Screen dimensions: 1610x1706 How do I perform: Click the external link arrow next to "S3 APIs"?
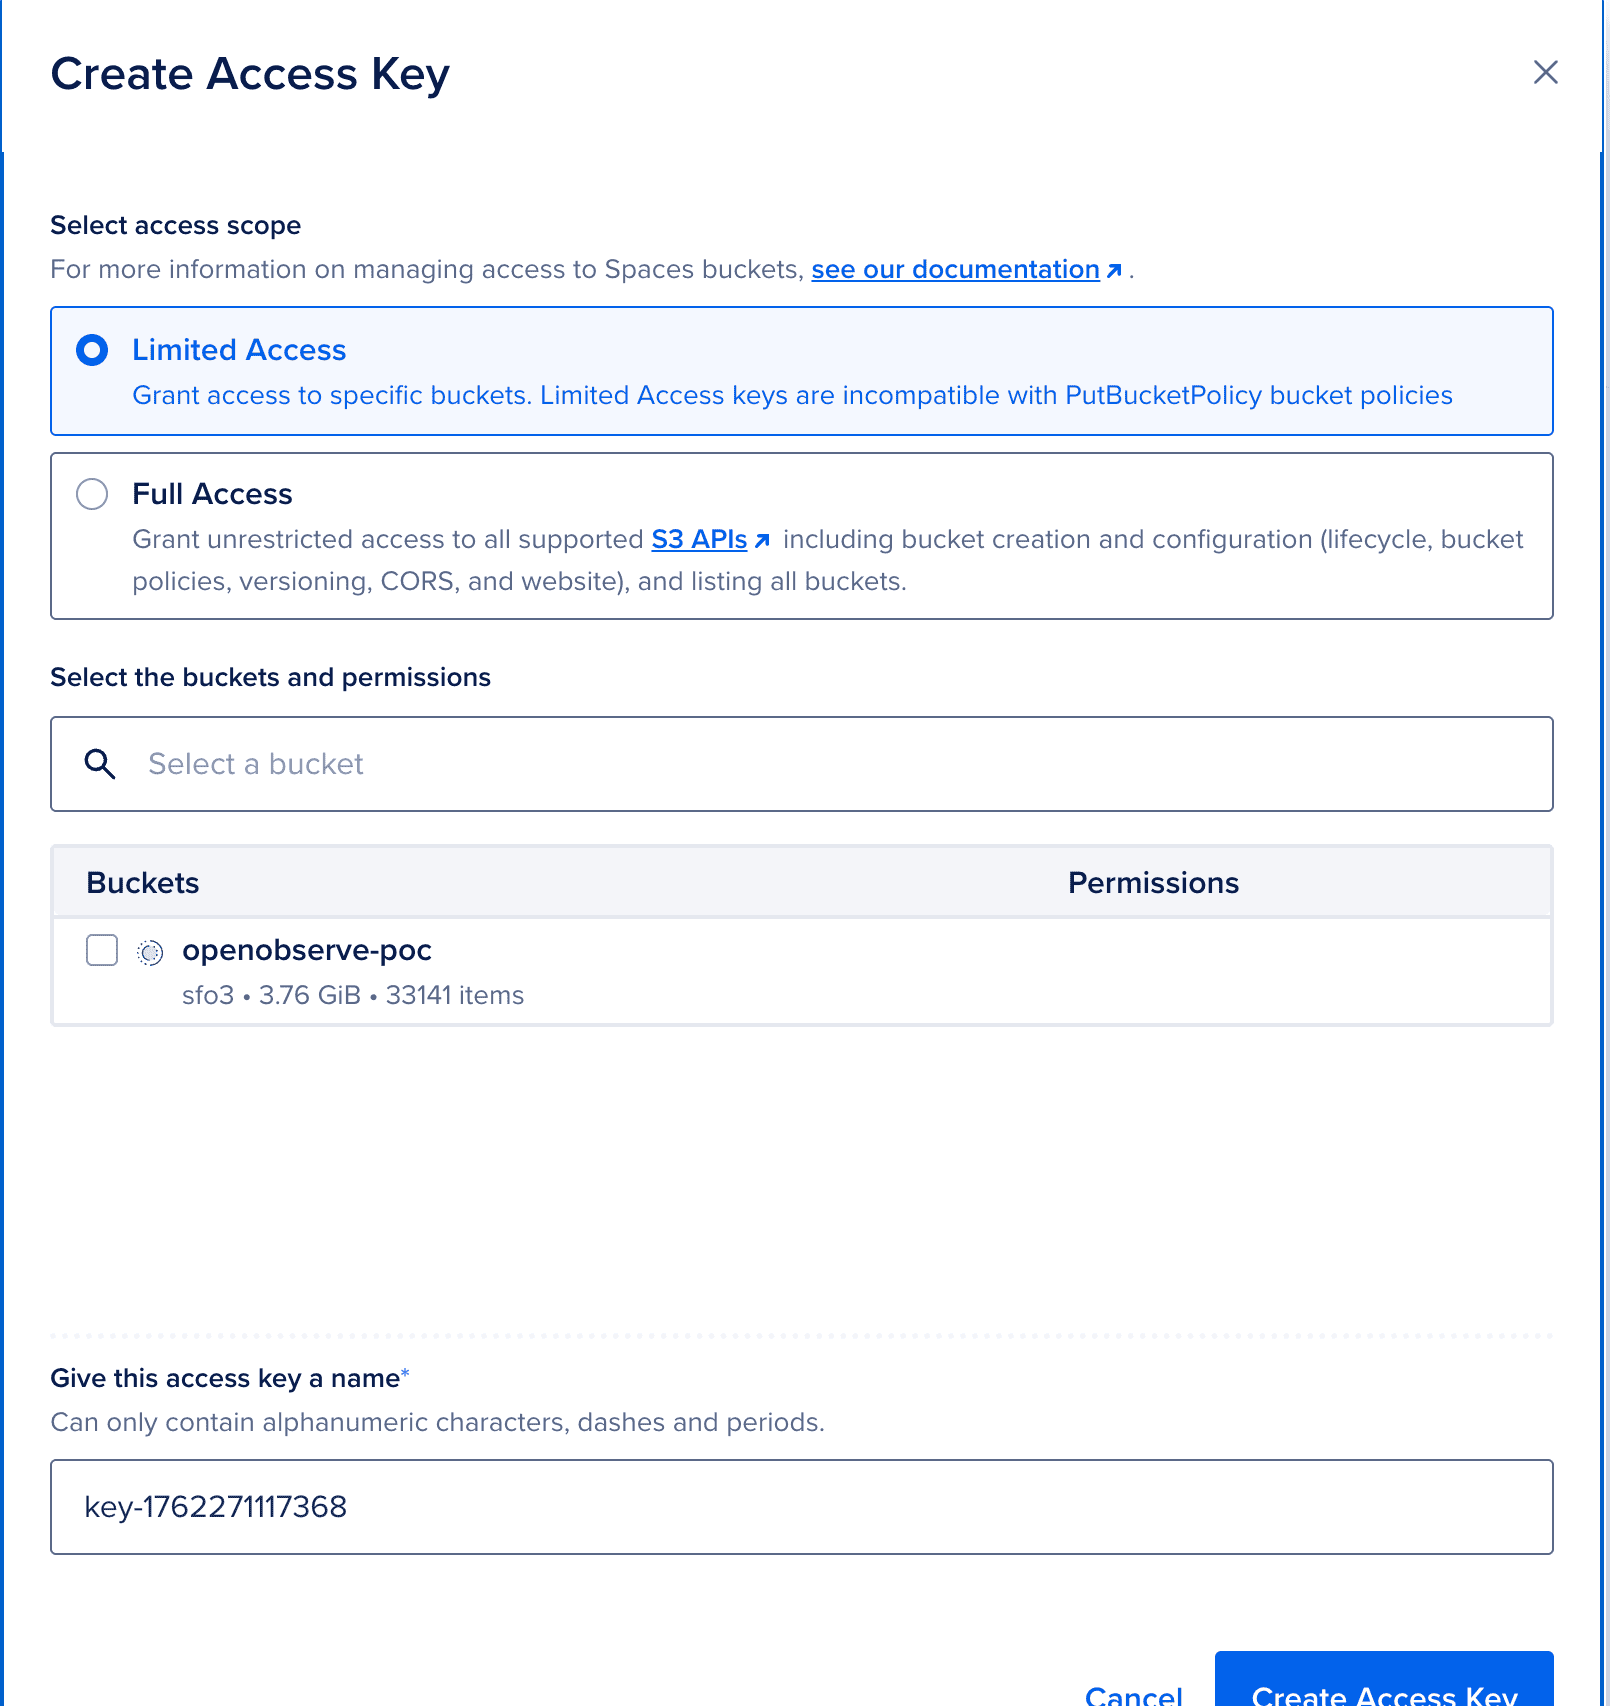(x=763, y=540)
